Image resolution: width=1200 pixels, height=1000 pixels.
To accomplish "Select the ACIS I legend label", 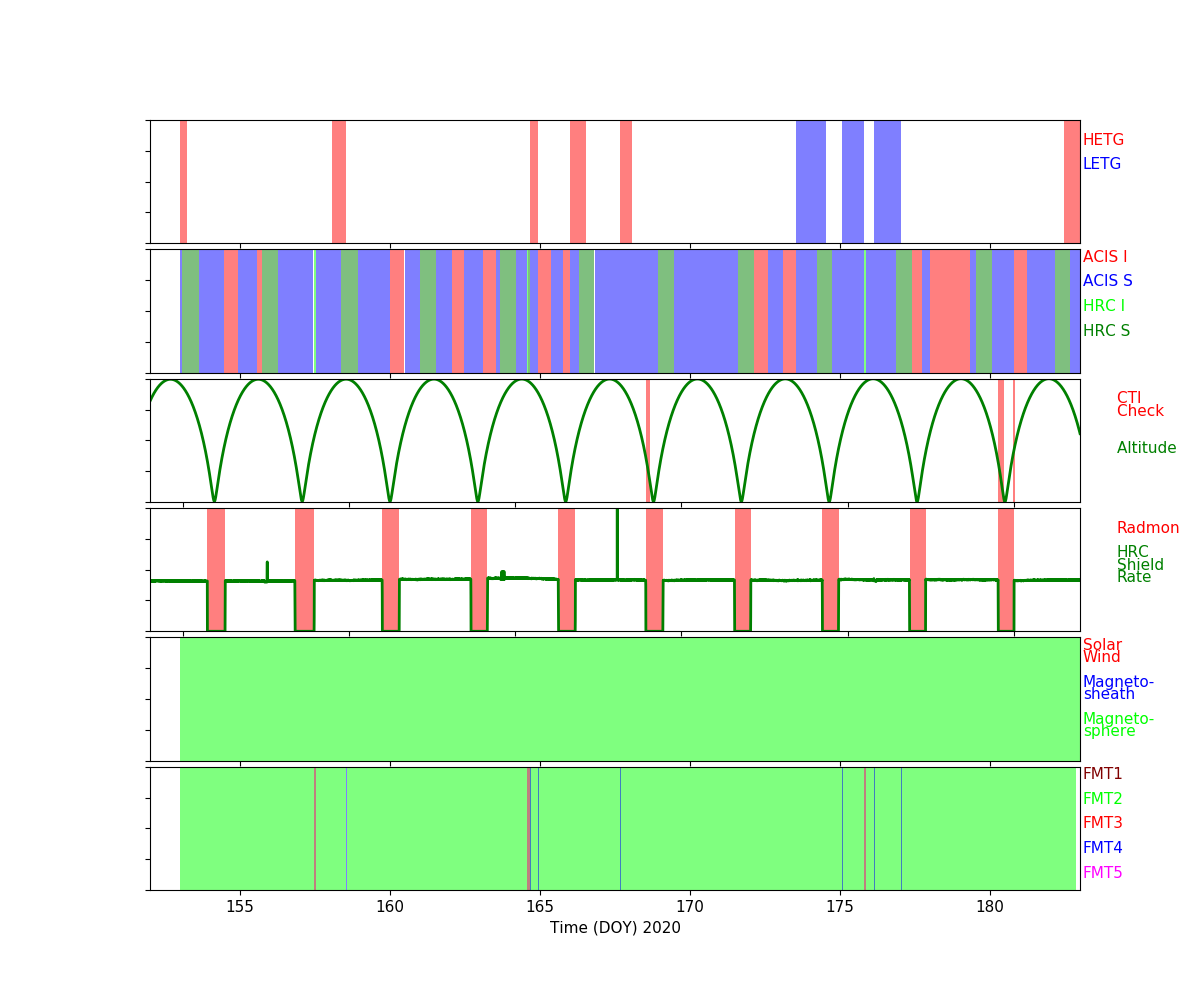I will click(1104, 257).
